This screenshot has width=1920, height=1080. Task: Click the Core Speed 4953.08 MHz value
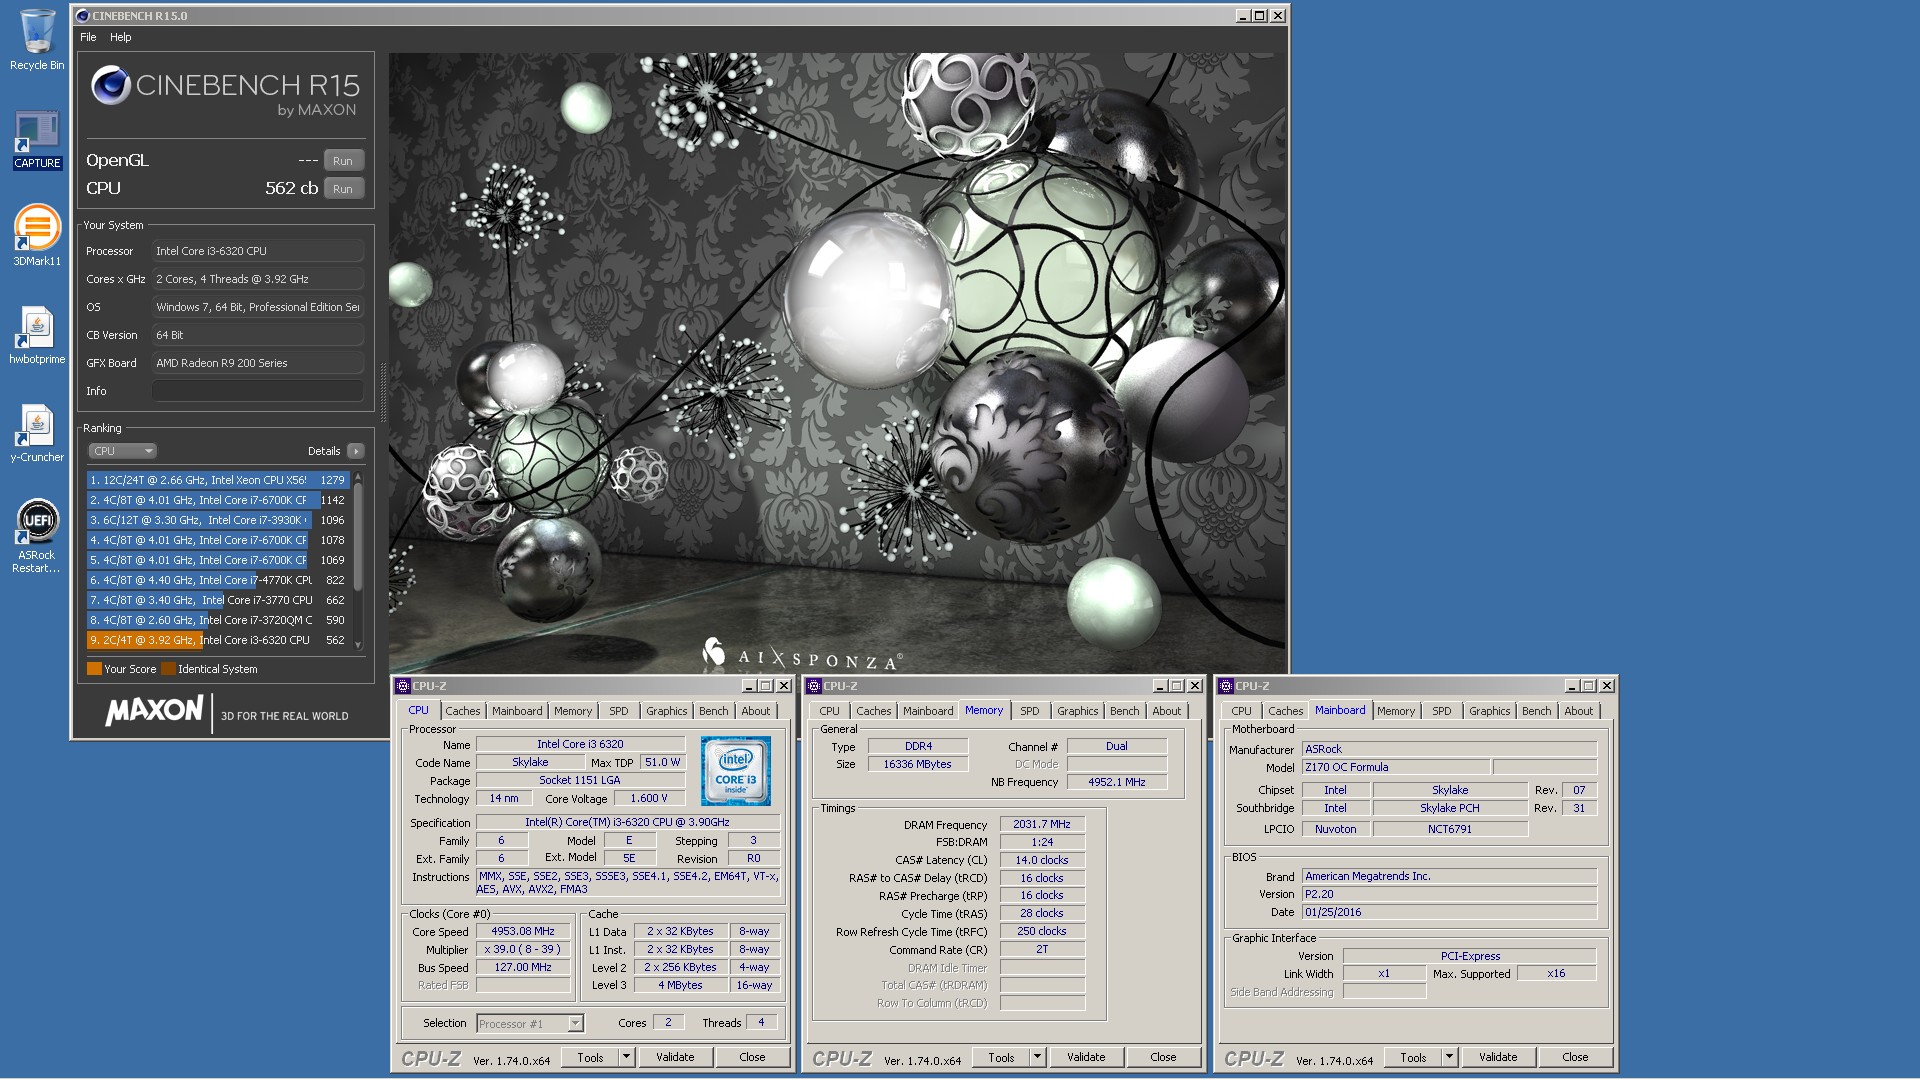[523, 931]
